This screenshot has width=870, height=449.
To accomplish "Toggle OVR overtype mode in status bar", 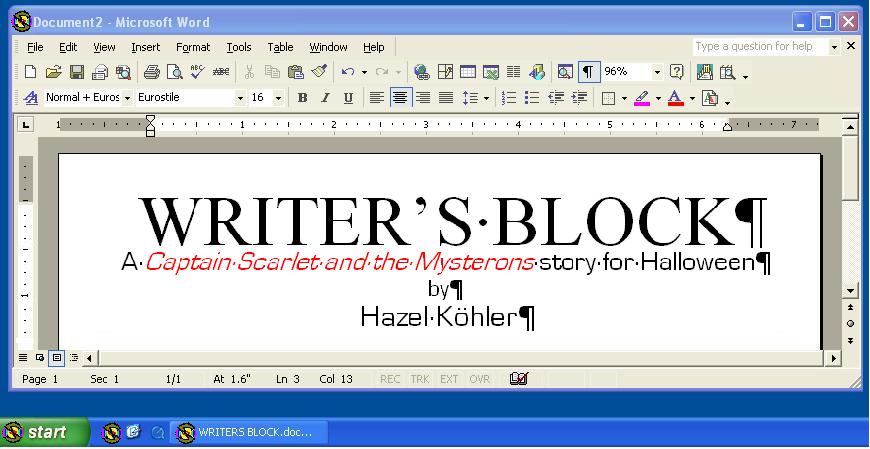I will coord(479,379).
